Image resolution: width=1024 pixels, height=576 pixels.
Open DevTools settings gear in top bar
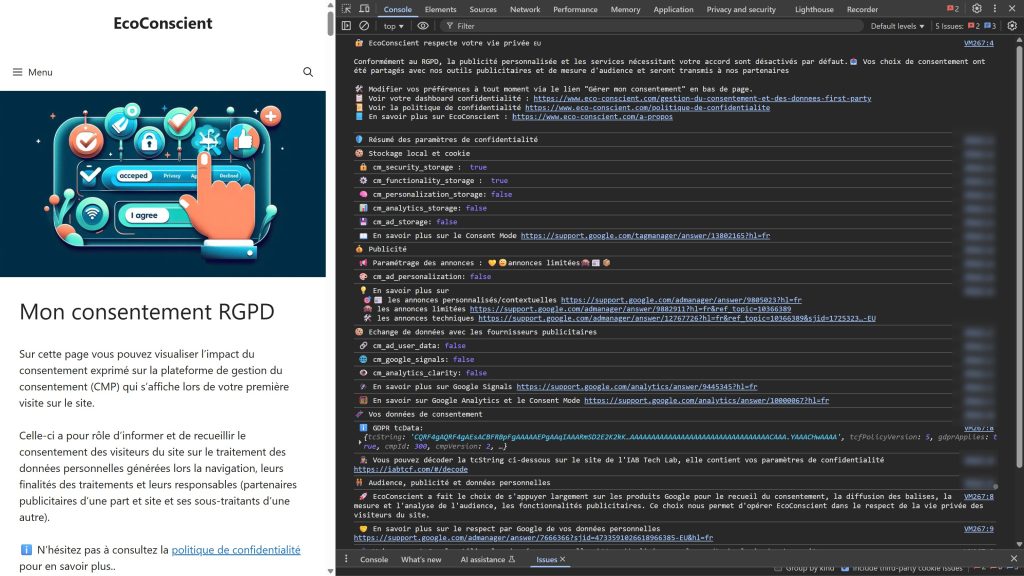coord(976,9)
